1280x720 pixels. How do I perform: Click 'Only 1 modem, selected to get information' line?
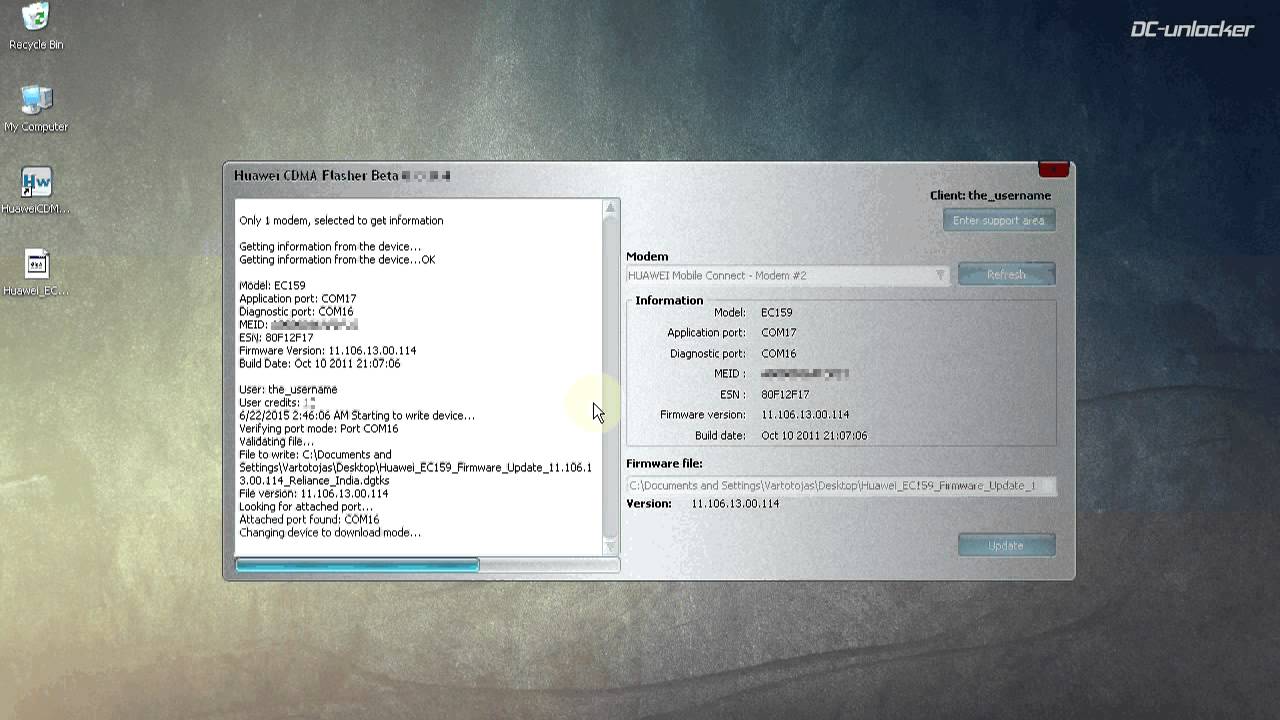[x=341, y=221]
